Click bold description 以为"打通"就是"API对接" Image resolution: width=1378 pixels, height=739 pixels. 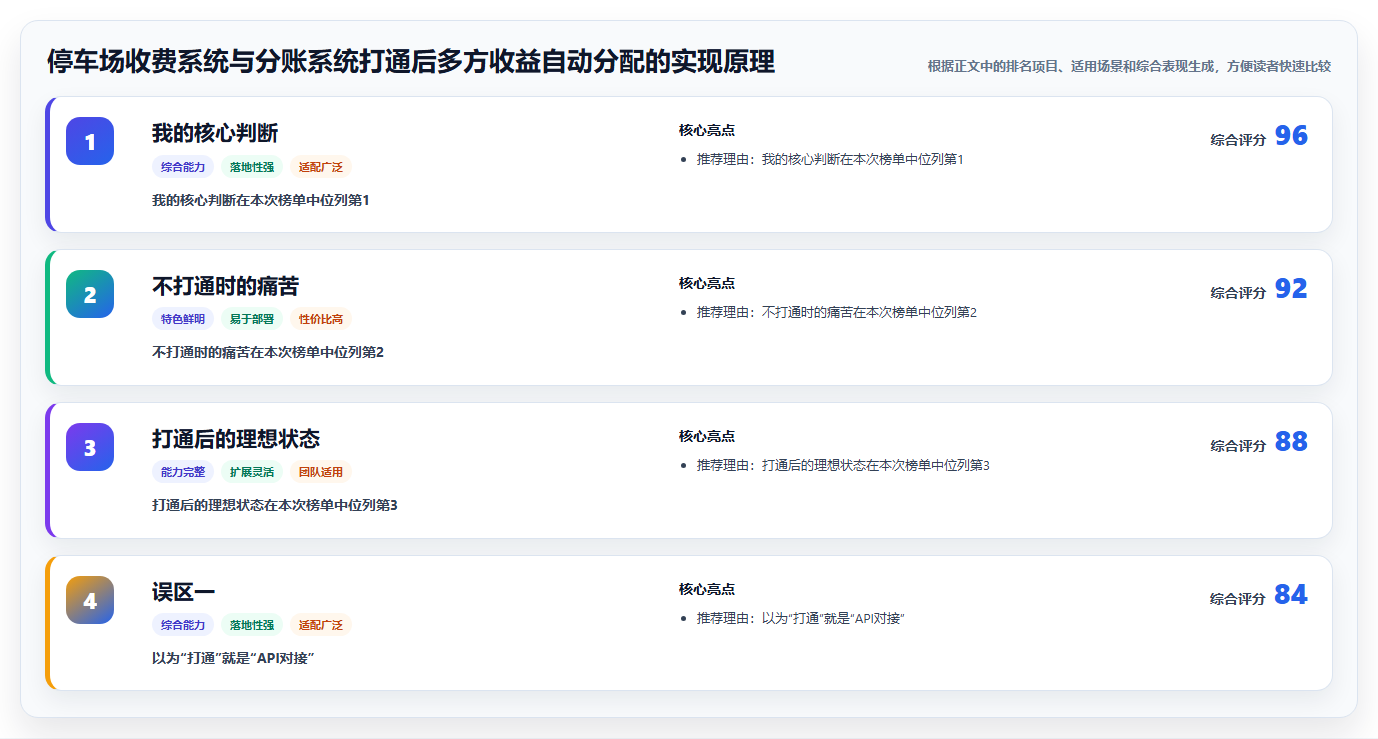tap(234, 658)
